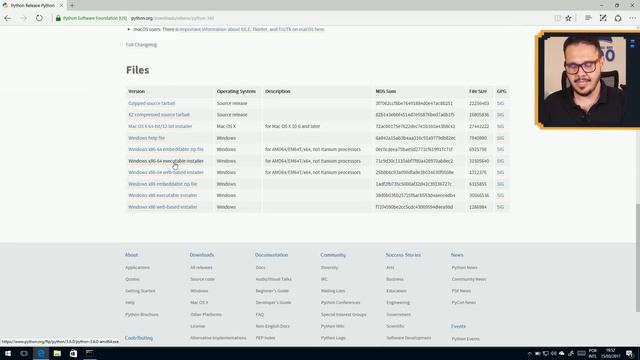
Task: Click the address bar showing python.org
Action: click(x=302, y=18)
